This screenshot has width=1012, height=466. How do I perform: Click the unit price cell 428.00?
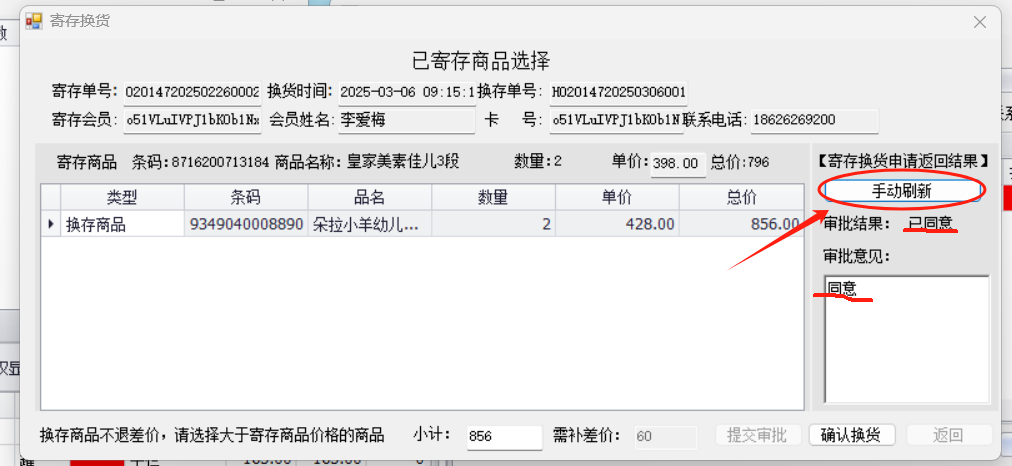pyautogui.click(x=618, y=224)
